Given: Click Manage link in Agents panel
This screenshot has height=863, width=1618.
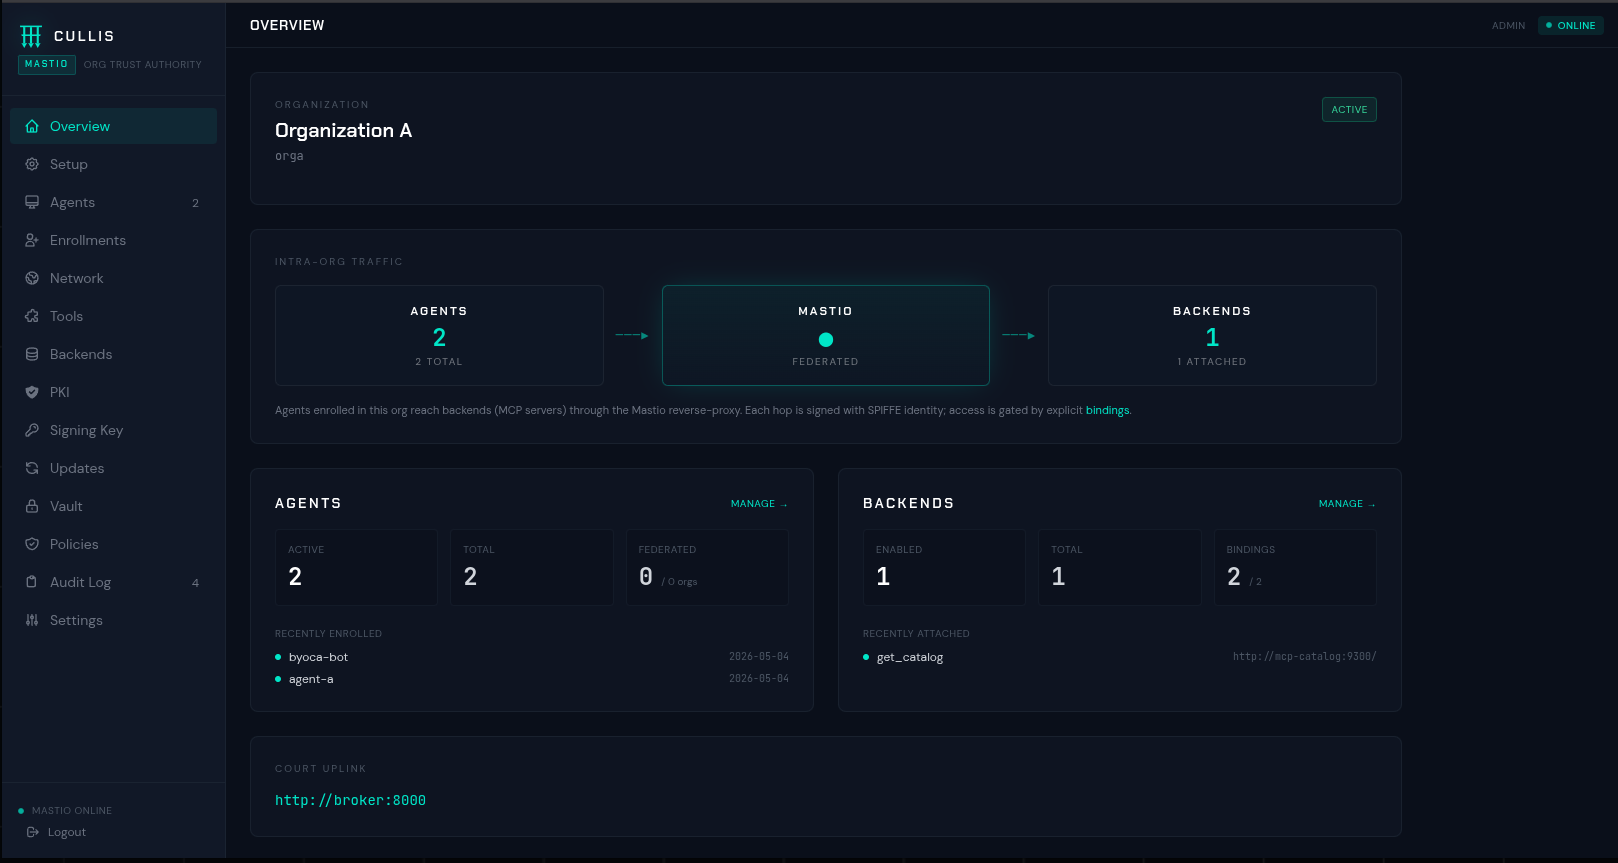Looking at the screenshot, I should coord(759,504).
